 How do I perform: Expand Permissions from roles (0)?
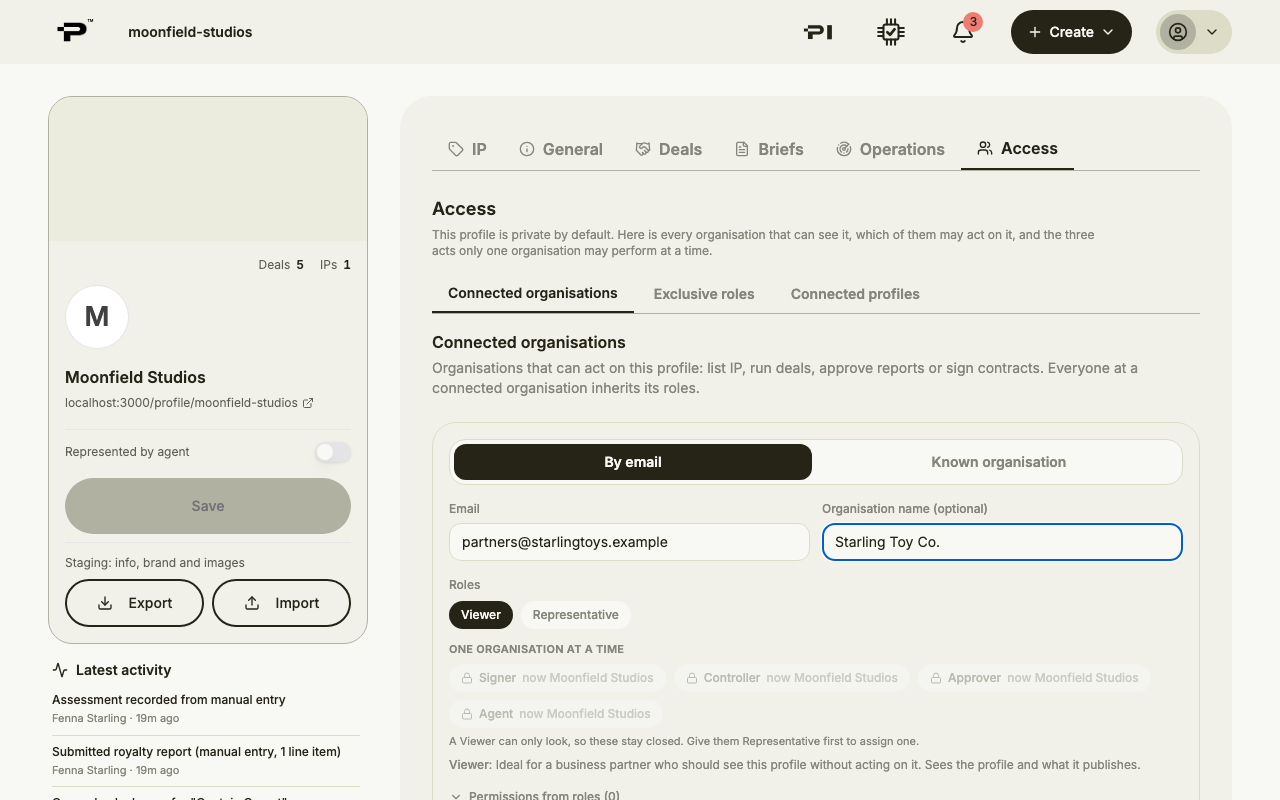(x=535, y=796)
